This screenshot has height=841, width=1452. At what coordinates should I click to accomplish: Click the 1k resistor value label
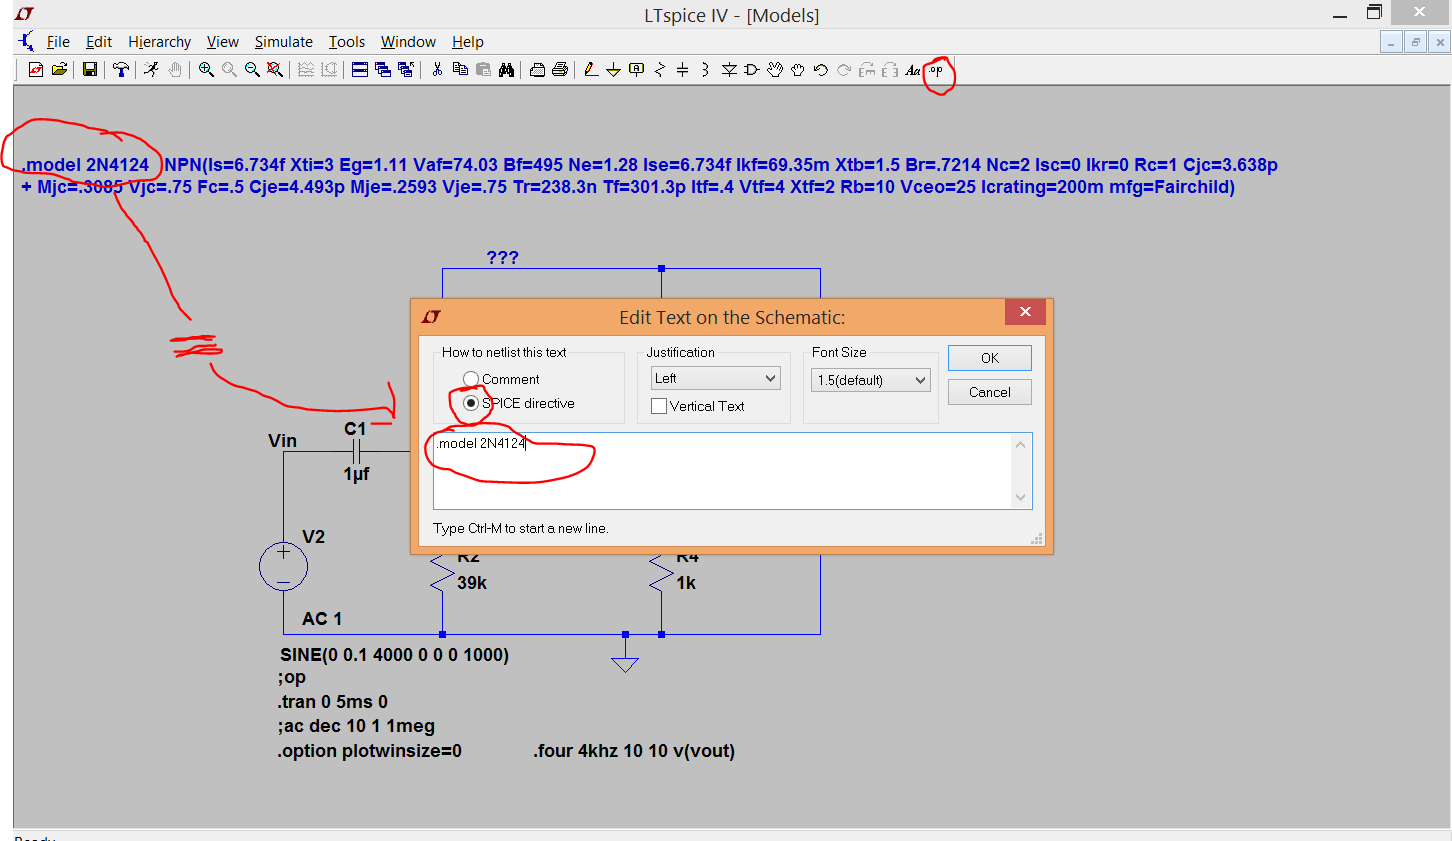point(686,583)
